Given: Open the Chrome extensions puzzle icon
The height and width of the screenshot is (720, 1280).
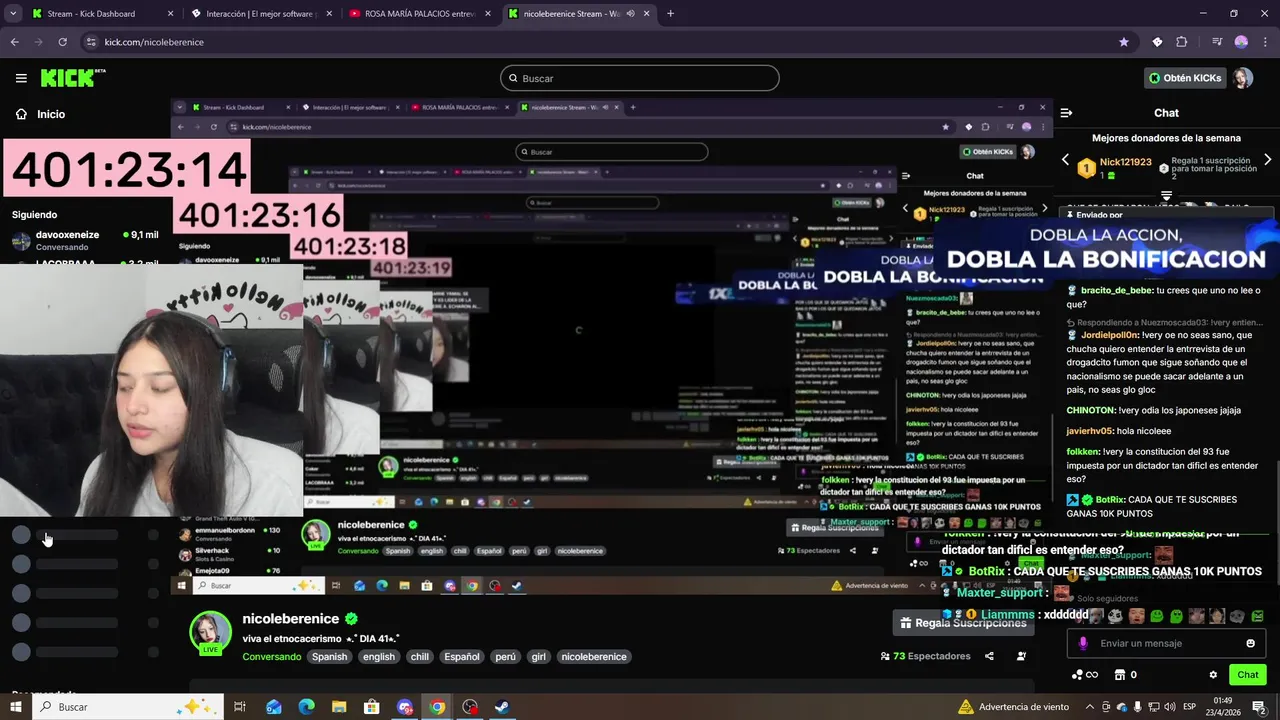Looking at the screenshot, I should pos(1182,42).
